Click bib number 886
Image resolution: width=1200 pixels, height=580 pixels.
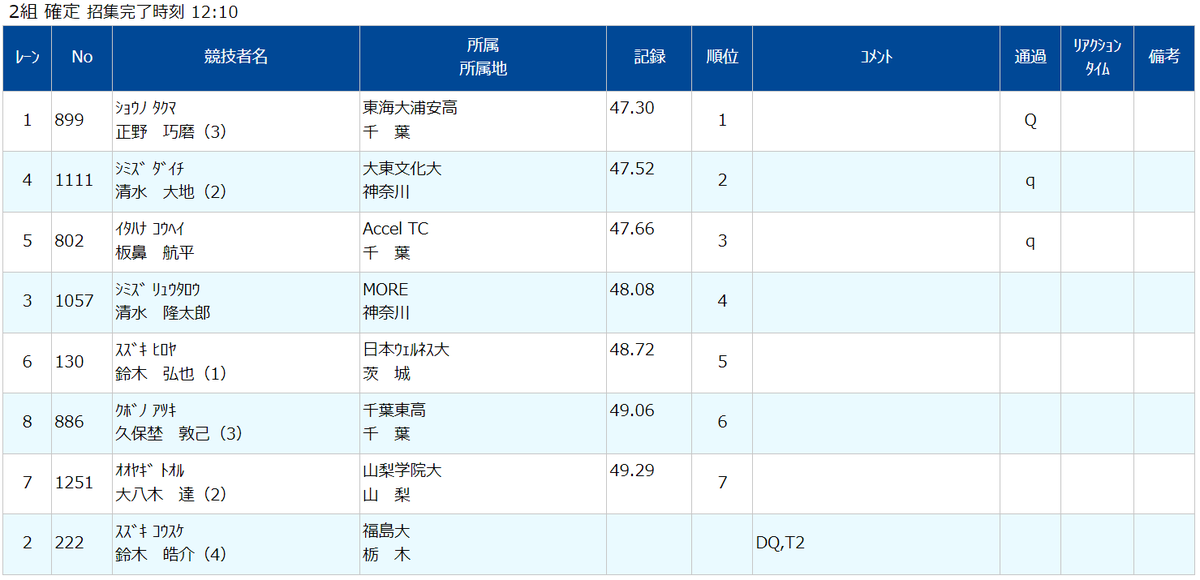tap(70, 422)
